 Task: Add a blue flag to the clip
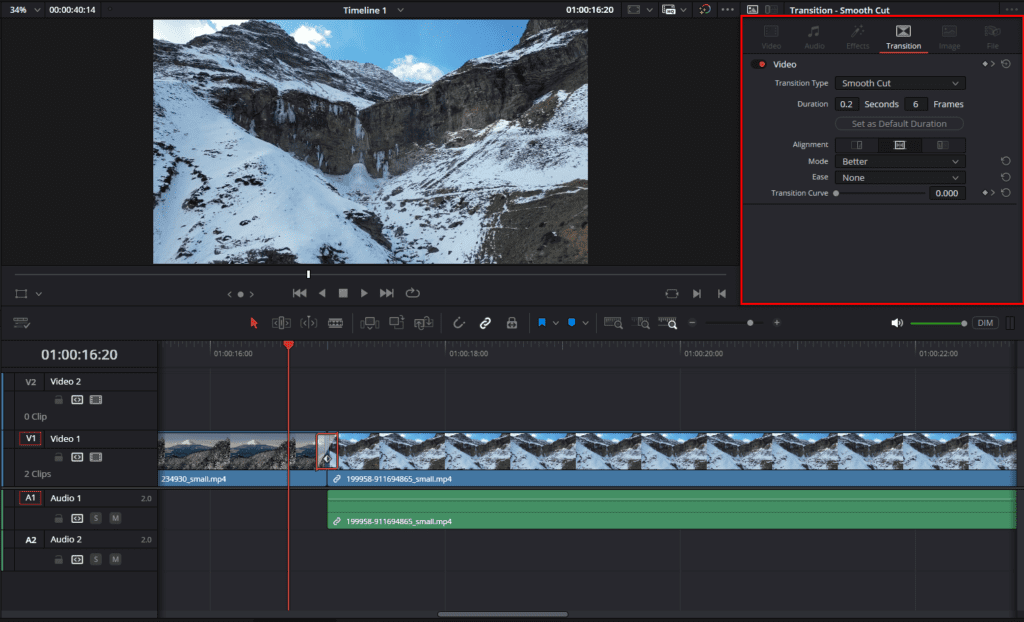(542, 323)
